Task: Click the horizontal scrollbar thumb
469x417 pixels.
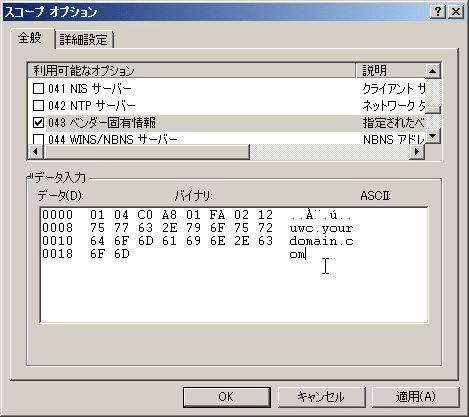Action: (x=146, y=152)
